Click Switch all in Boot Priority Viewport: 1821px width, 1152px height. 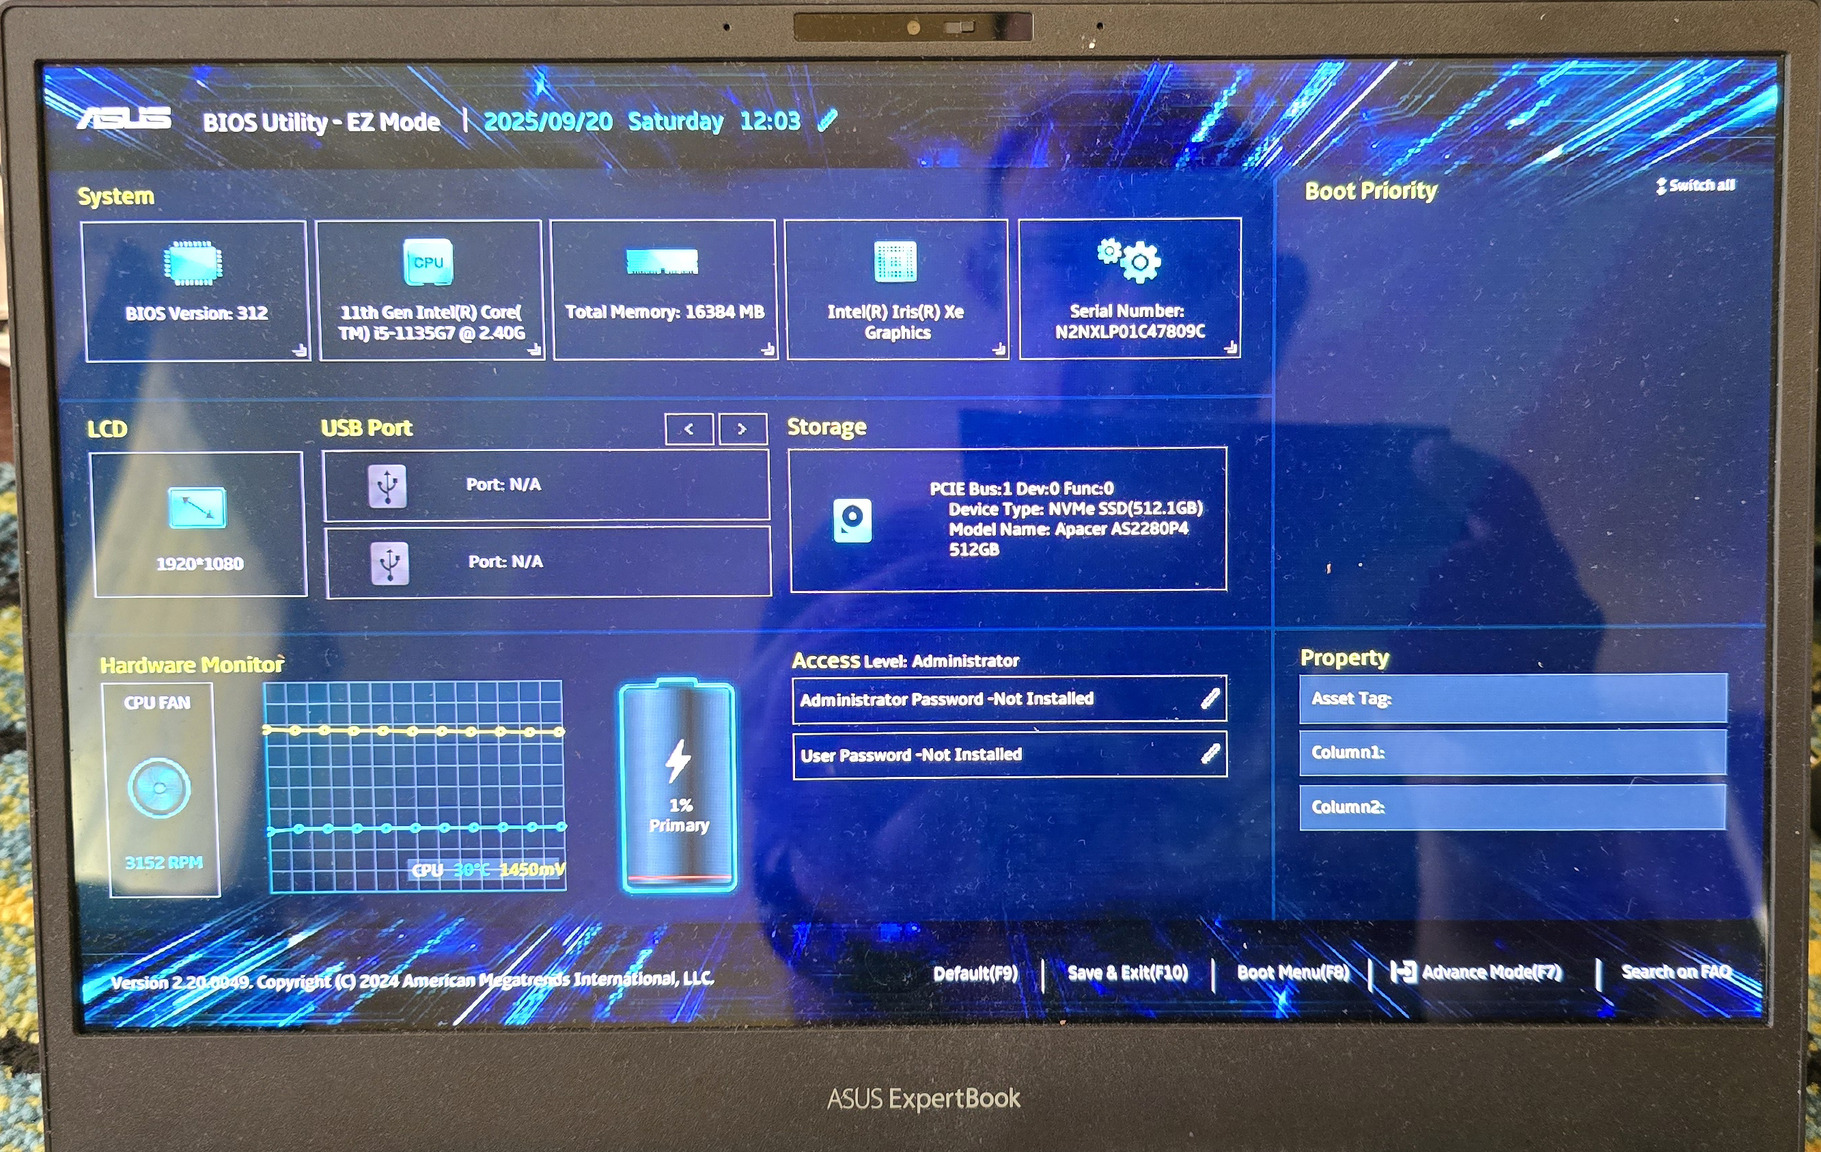coord(1696,186)
